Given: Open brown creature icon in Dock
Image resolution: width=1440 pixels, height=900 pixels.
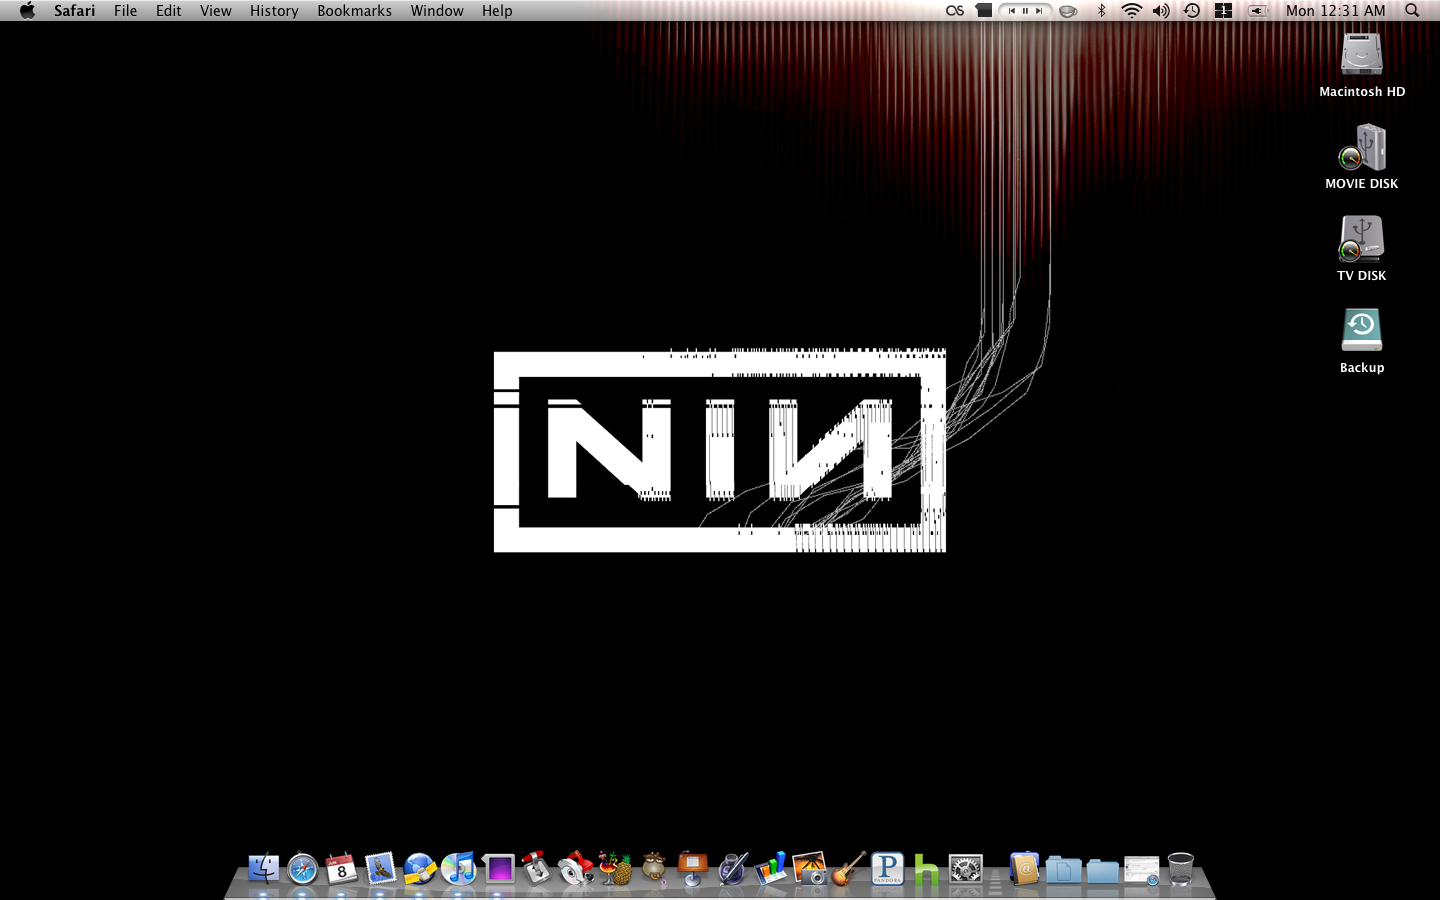Looking at the screenshot, I should 654,868.
